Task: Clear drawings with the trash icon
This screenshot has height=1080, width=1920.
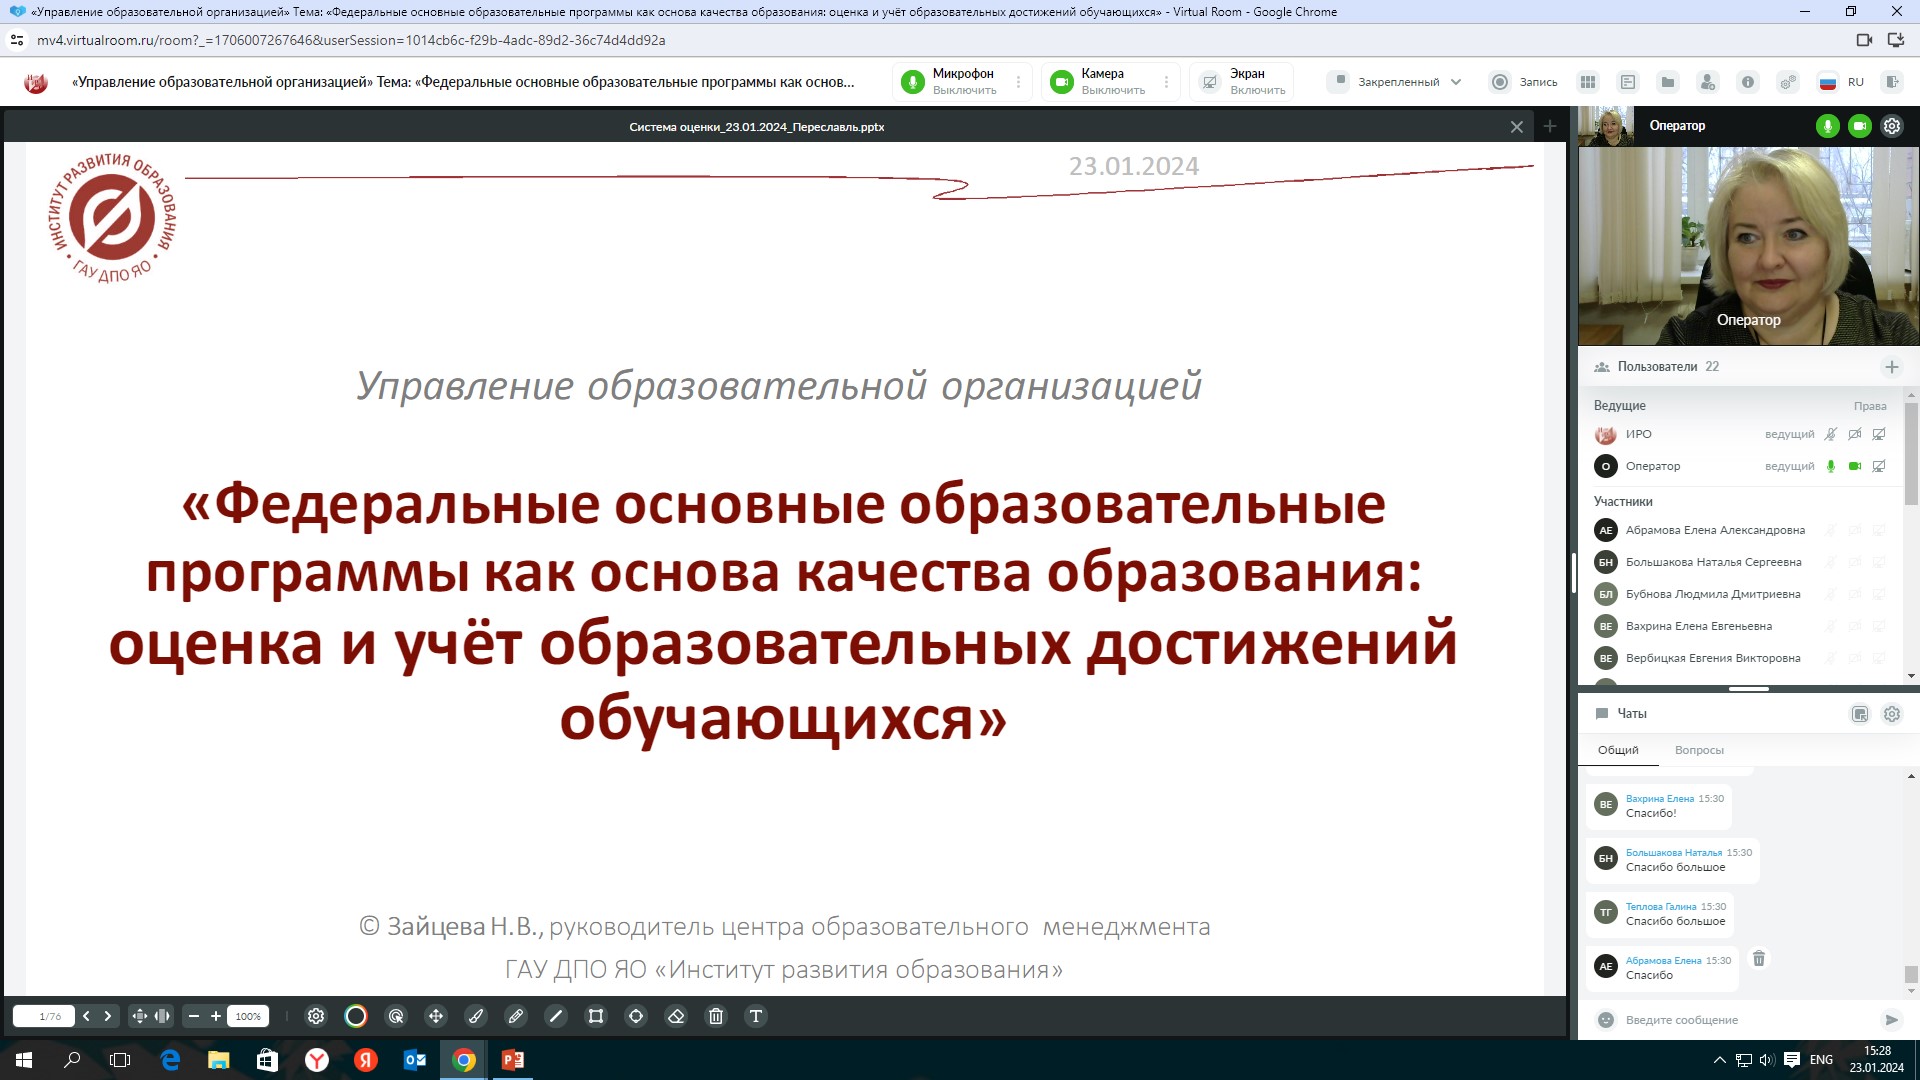Action: pos(716,1016)
